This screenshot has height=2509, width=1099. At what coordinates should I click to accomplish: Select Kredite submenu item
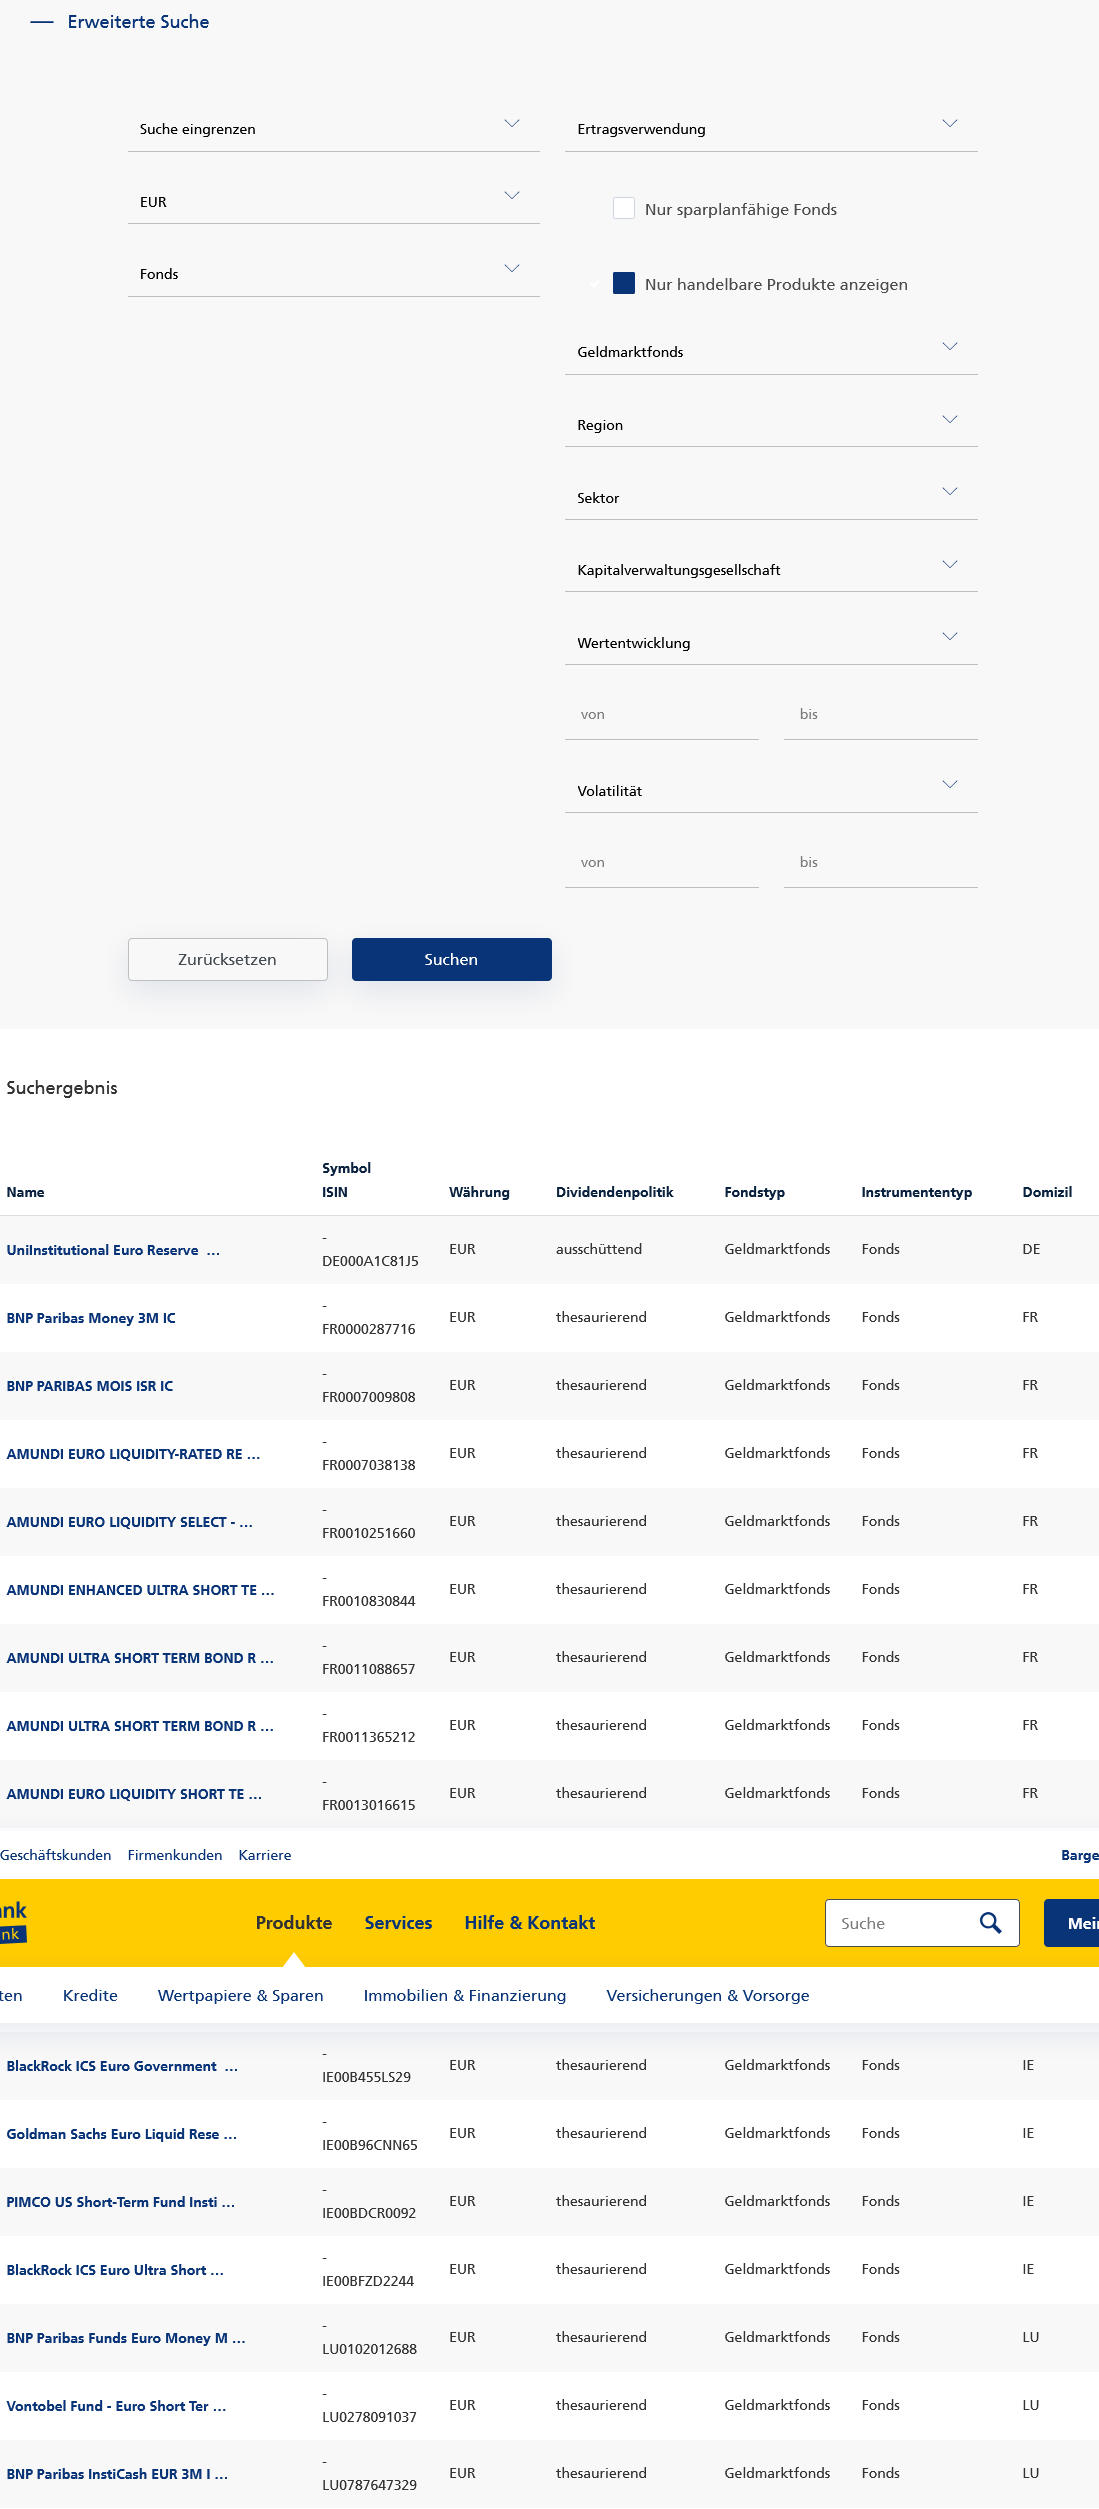point(90,1995)
